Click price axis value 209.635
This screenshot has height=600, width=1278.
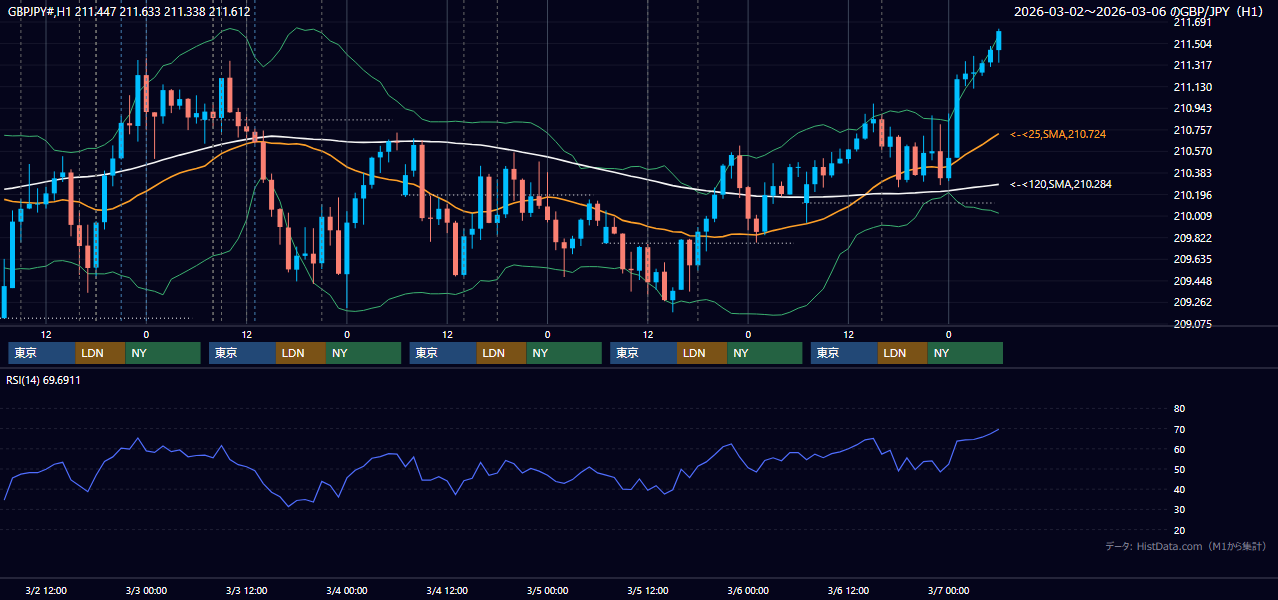coord(1192,259)
